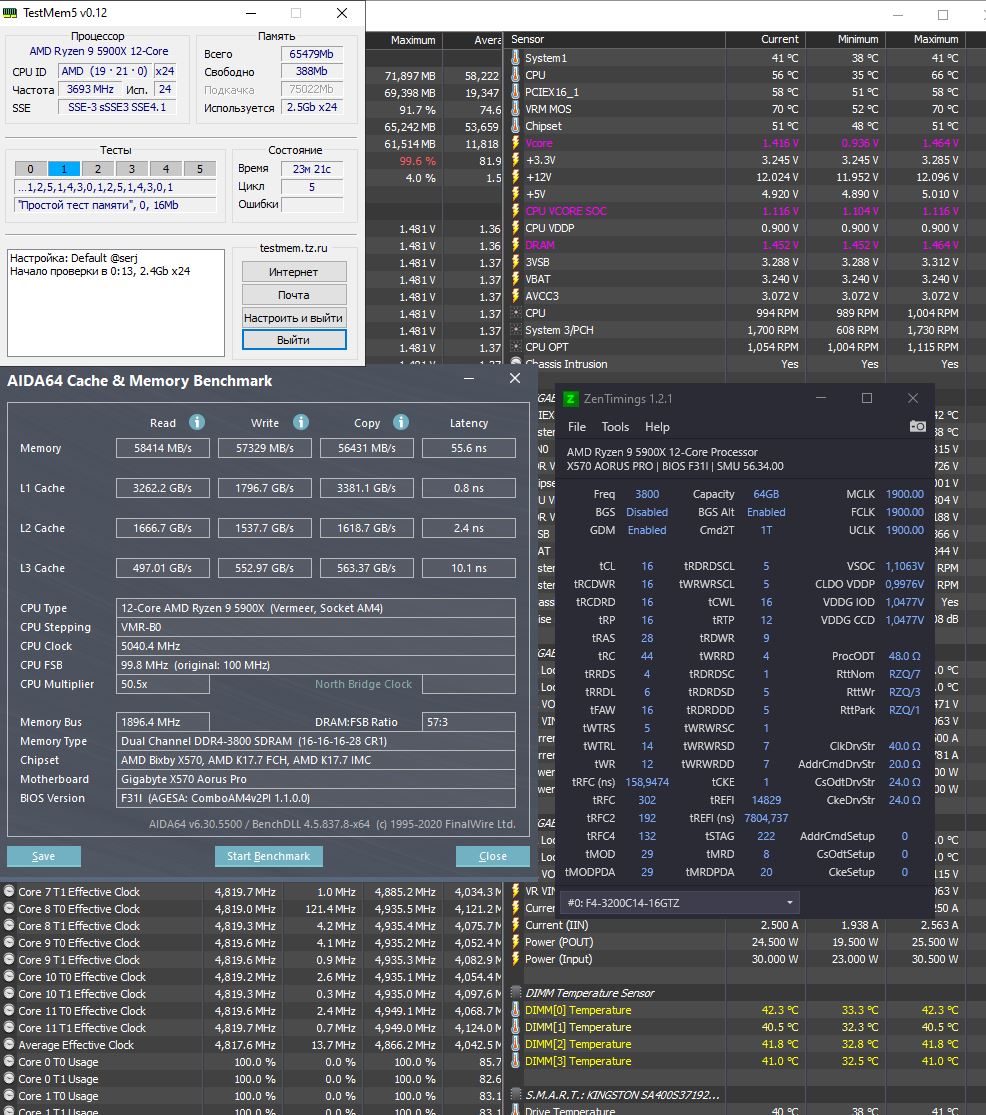
Task: Click the DIMM Temperature Sensor group header
Action: pyautogui.click(x=589, y=993)
